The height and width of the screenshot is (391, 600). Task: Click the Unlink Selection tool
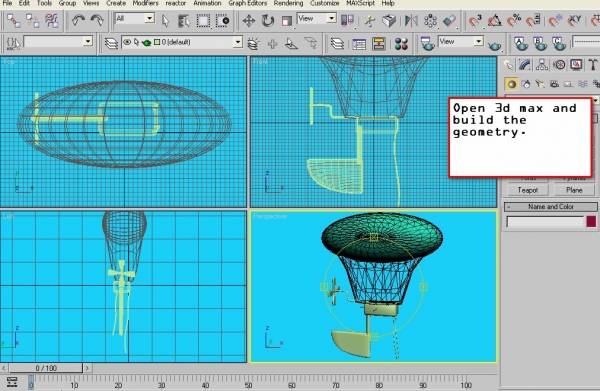tap(33, 20)
